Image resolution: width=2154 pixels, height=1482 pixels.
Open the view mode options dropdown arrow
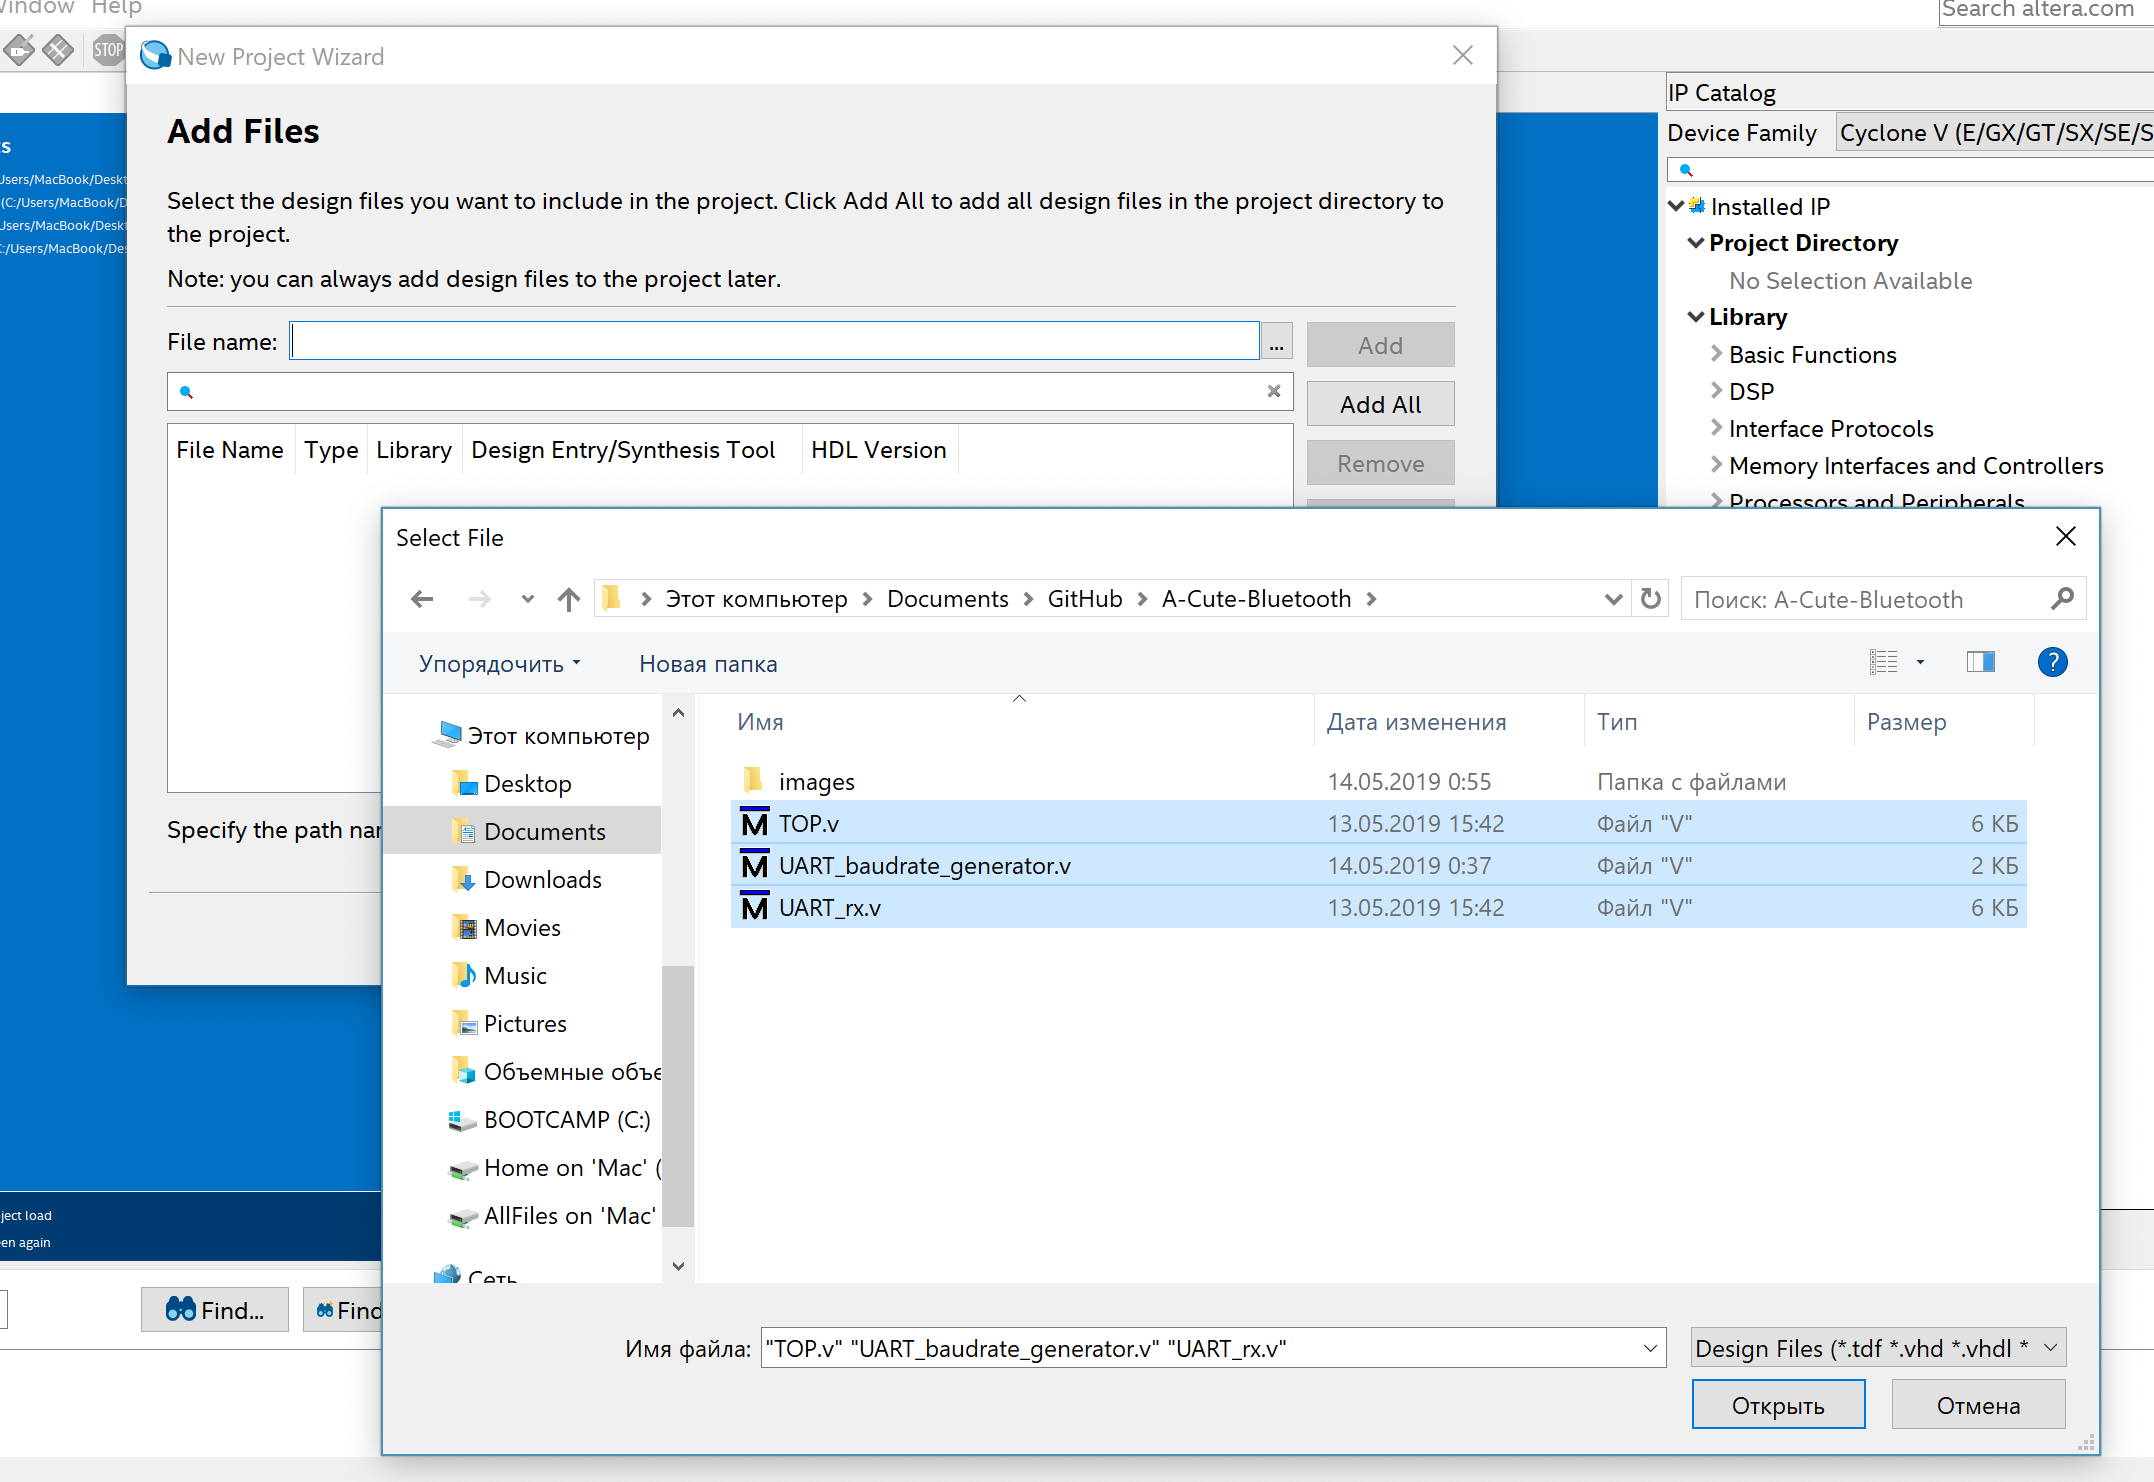tap(1920, 662)
